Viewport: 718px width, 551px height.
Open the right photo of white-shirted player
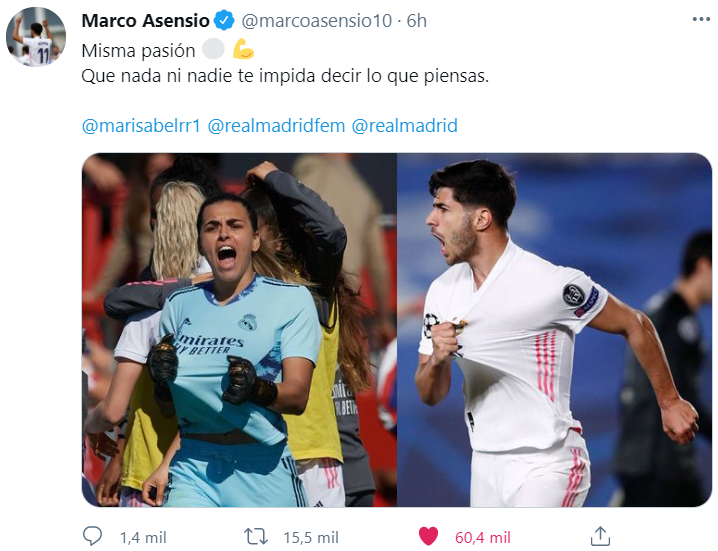(555, 330)
